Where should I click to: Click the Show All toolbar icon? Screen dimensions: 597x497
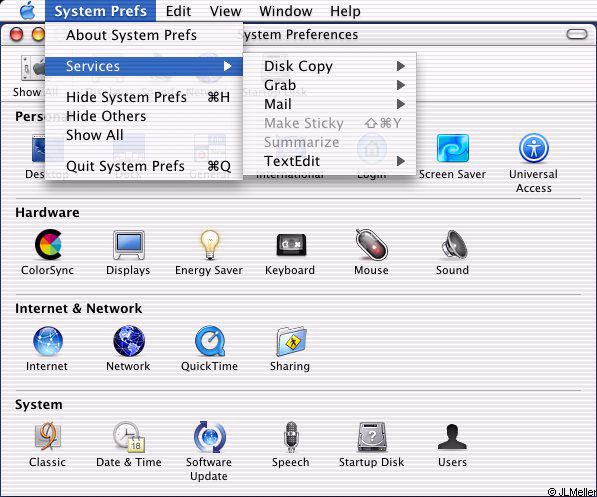point(33,69)
